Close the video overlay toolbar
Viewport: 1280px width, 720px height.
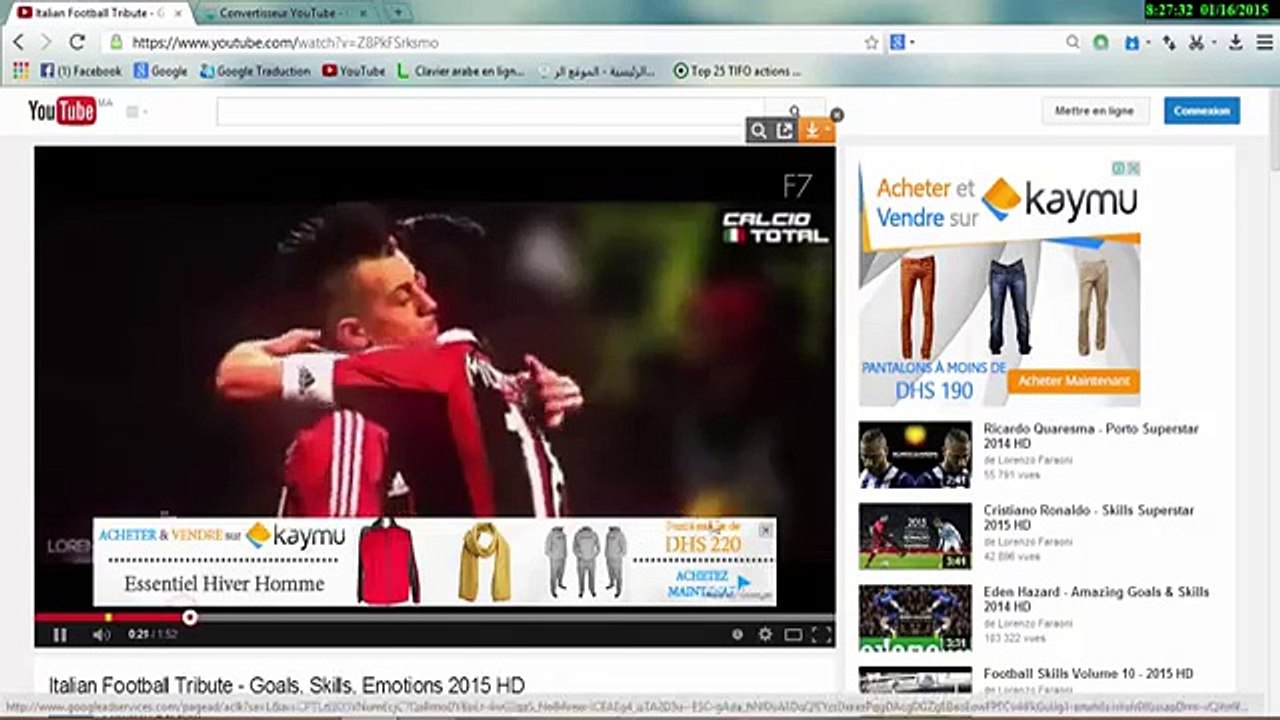point(837,115)
